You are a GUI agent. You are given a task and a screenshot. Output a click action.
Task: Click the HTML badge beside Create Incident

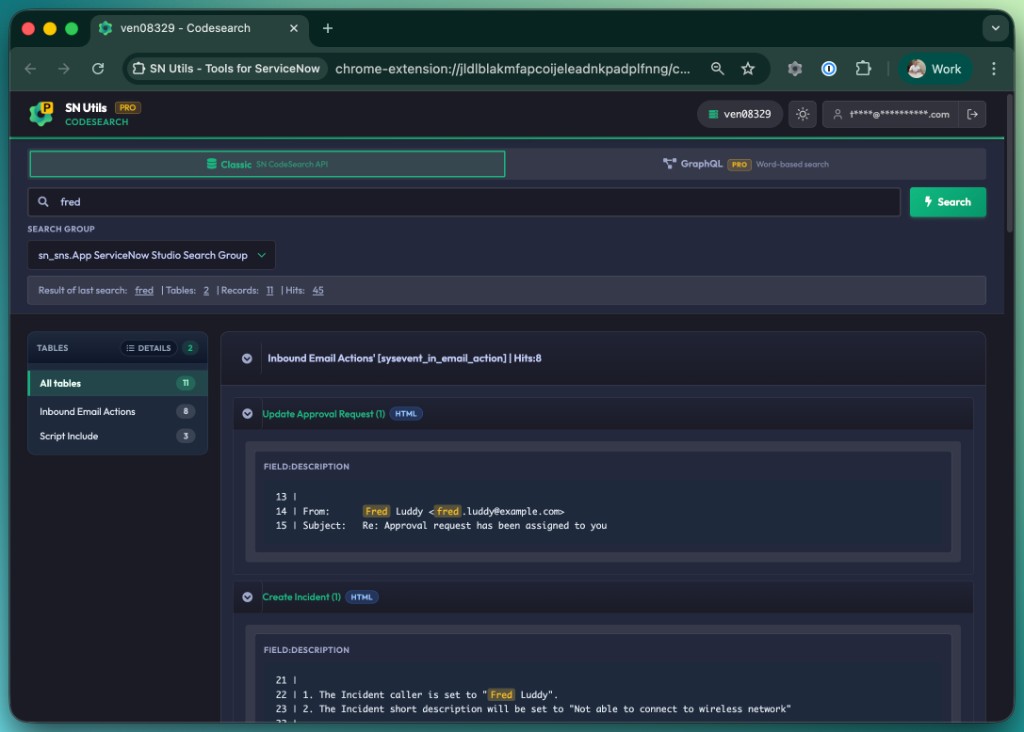point(361,597)
